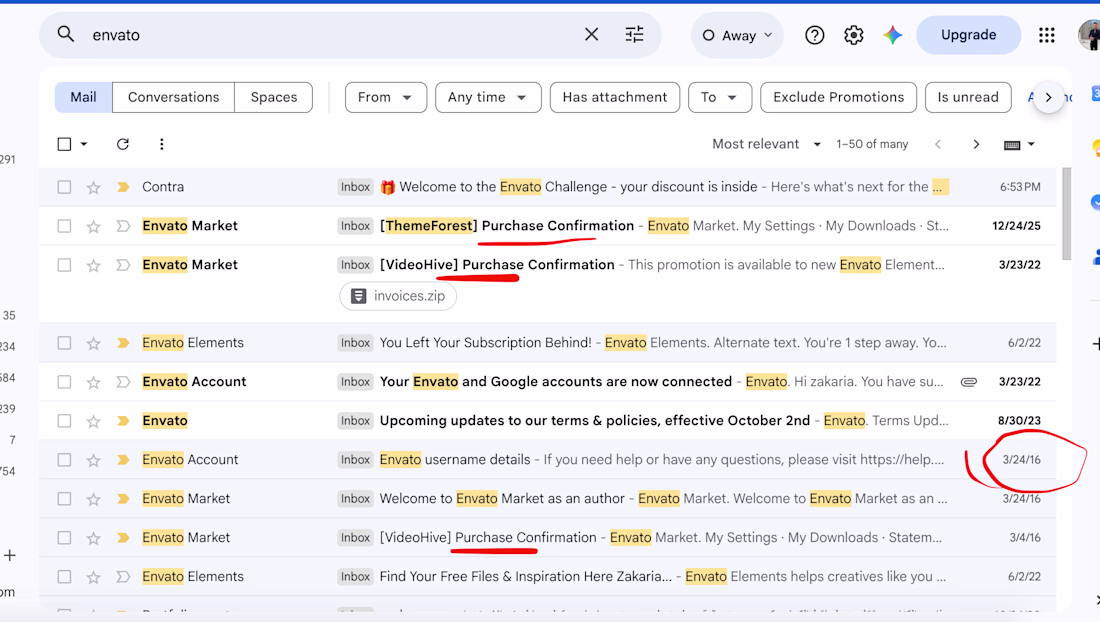Apply the Has attachment filter
This screenshot has width=1100, height=622.
pos(615,97)
